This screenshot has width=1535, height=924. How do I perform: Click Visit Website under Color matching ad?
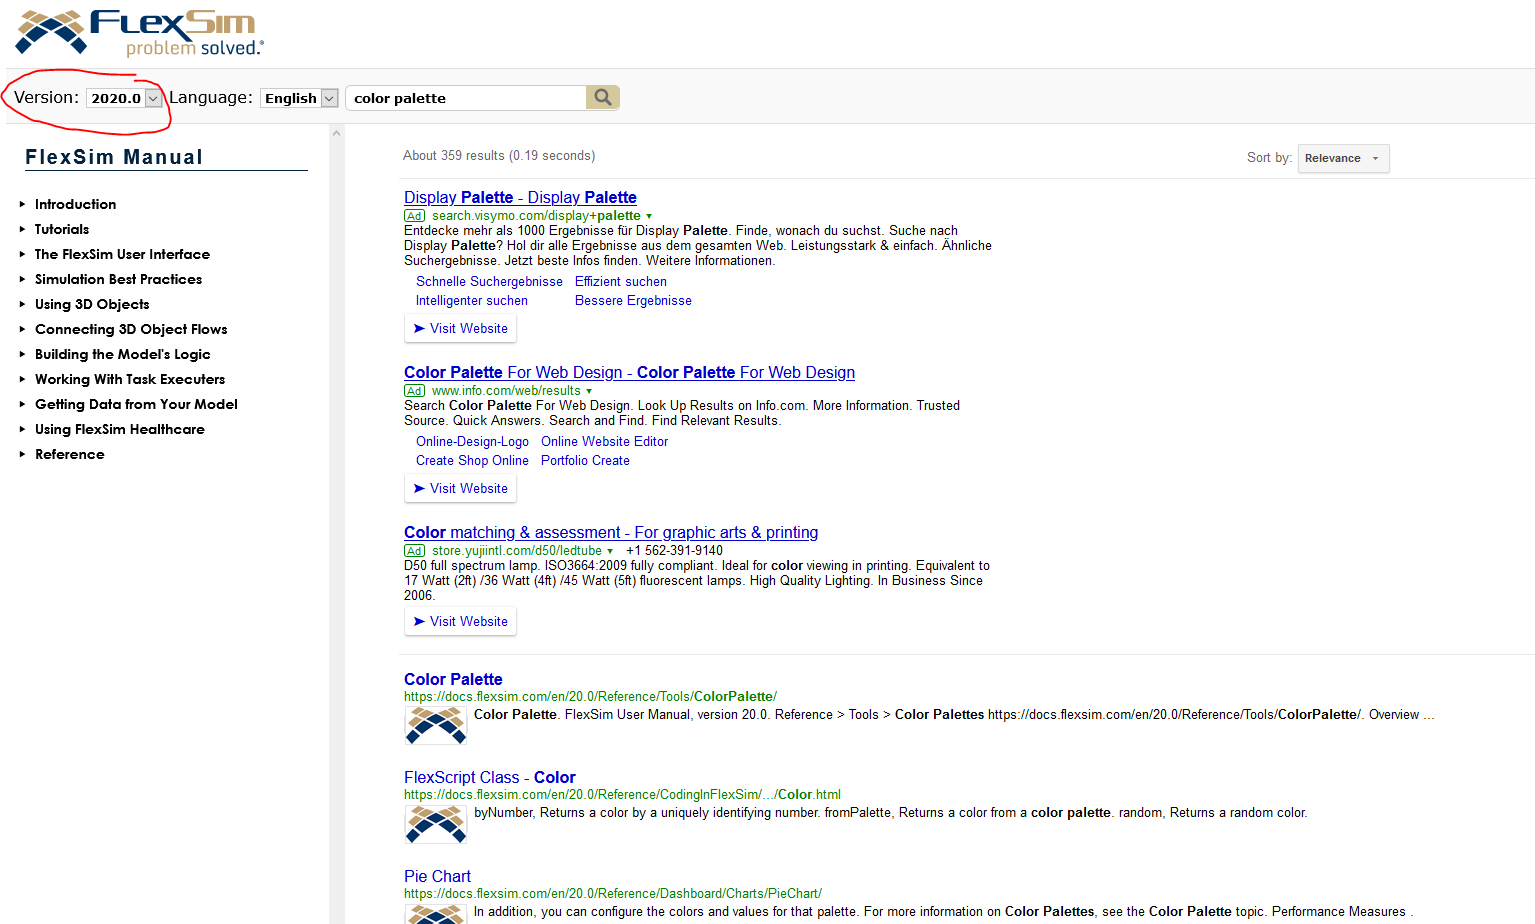coord(460,621)
